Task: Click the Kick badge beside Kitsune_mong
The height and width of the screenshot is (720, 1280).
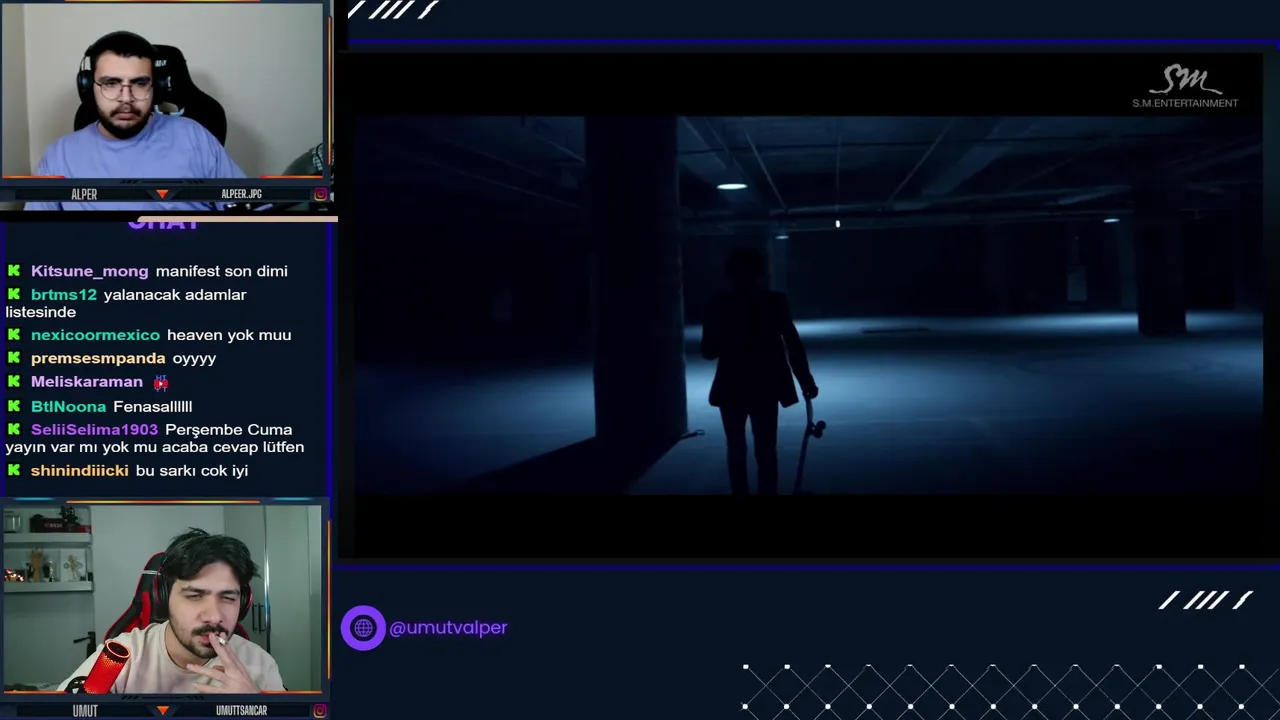Action: click(14, 271)
